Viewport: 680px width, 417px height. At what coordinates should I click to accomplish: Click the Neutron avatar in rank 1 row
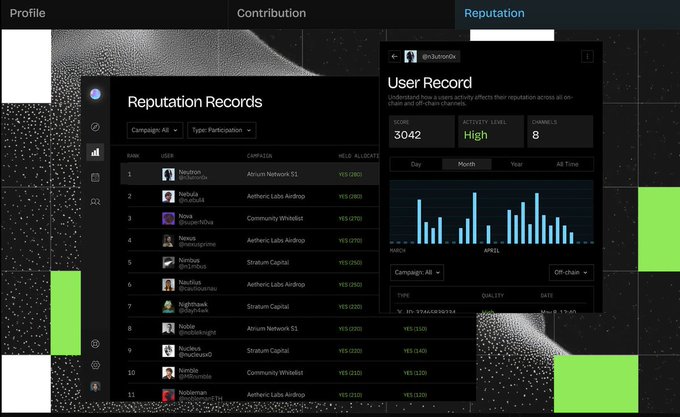click(168, 174)
